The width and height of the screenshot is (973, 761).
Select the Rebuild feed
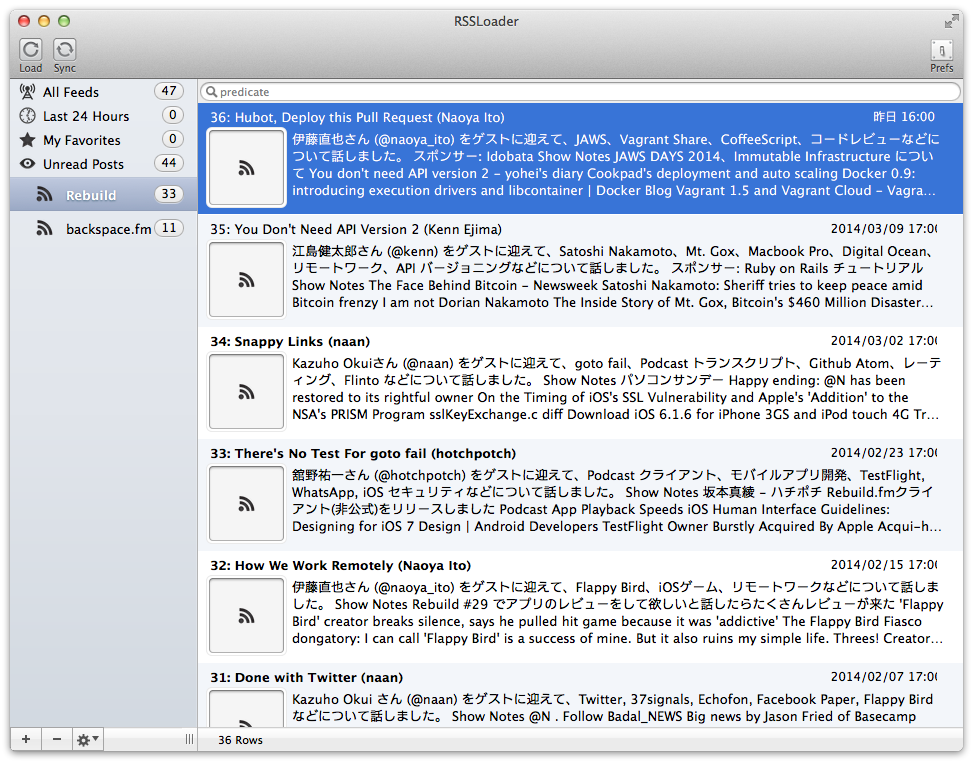[103, 194]
